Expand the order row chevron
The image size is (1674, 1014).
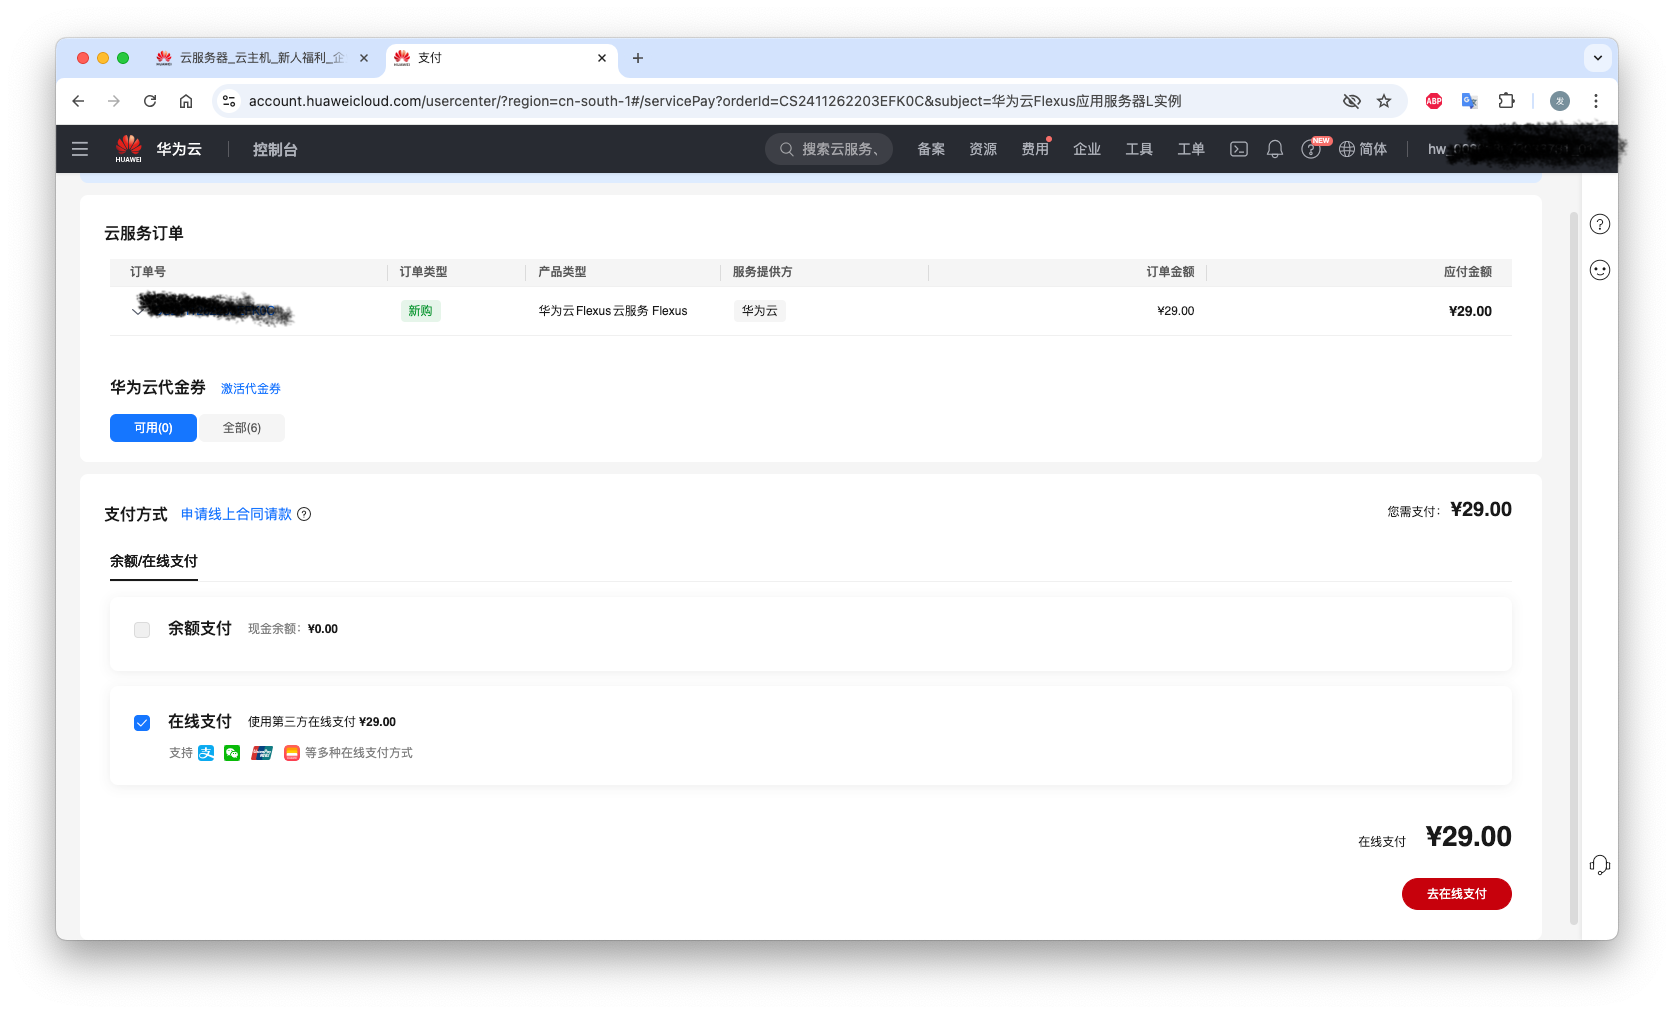click(x=137, y=311)
